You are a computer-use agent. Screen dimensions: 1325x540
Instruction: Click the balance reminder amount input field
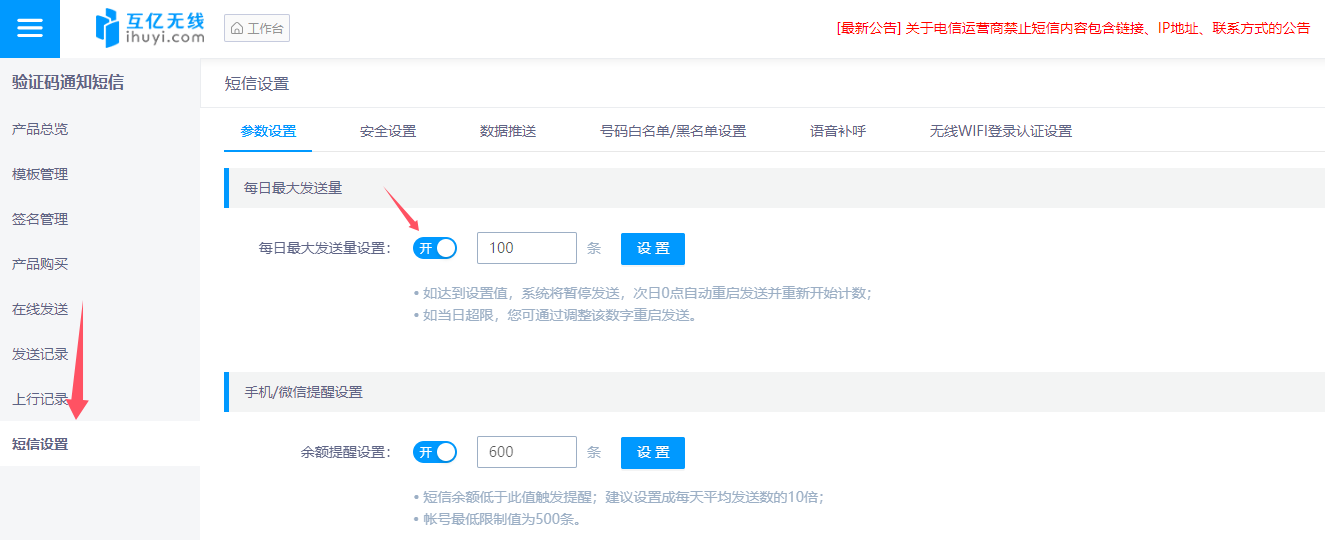coord(526,452)
